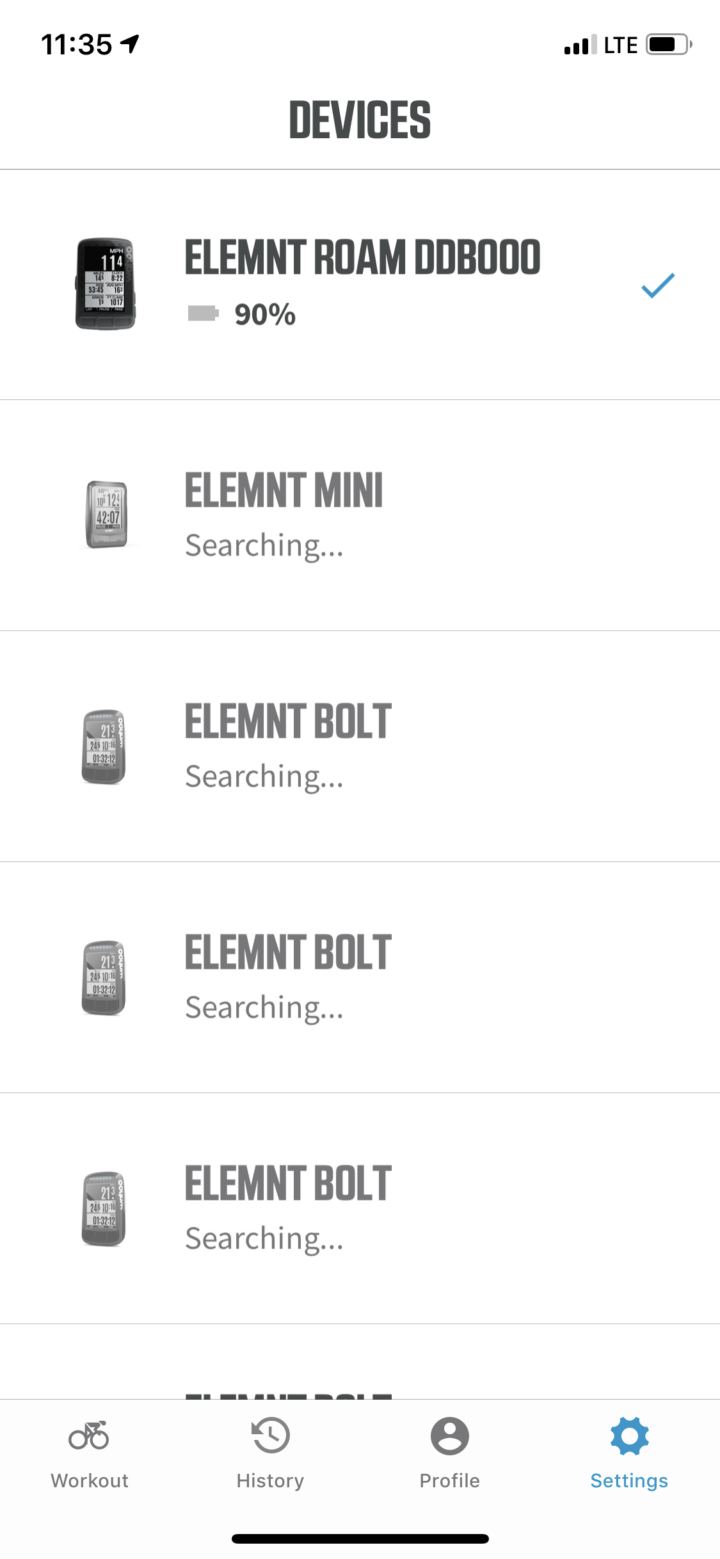Image resolution: width=720 pixels, height=1559 pixels.
Task: Select the ELEMNT ROAM DDB000 name
Action: pyautogui.click(x=362, y=258)
